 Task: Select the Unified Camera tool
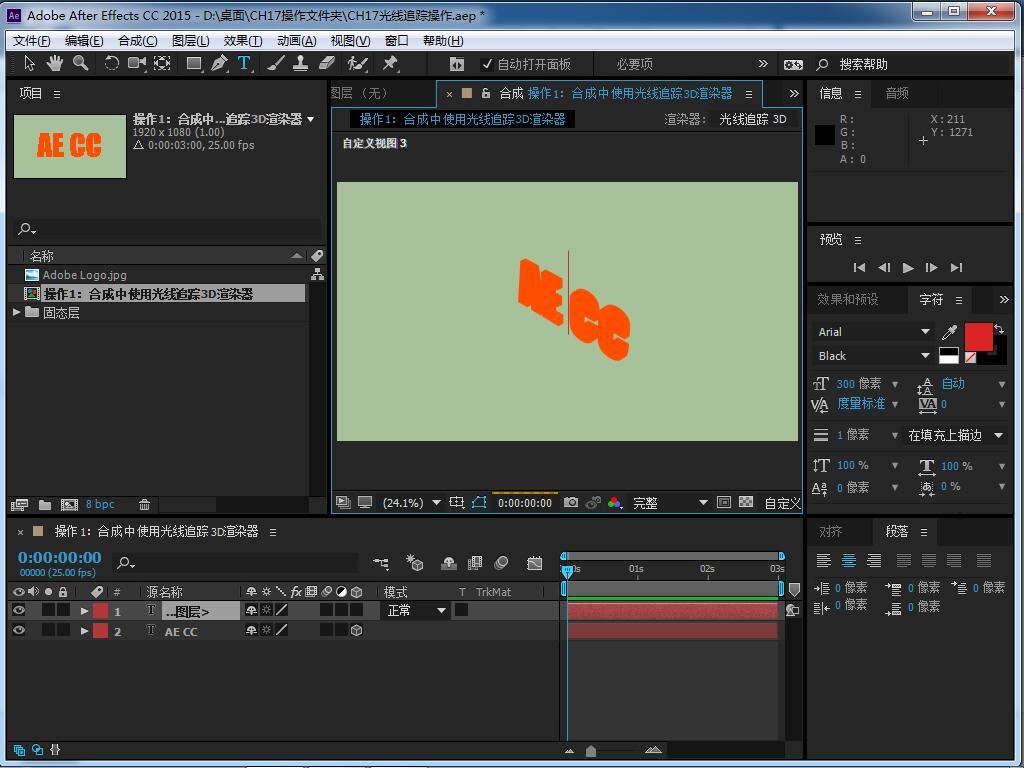(136, 63)
